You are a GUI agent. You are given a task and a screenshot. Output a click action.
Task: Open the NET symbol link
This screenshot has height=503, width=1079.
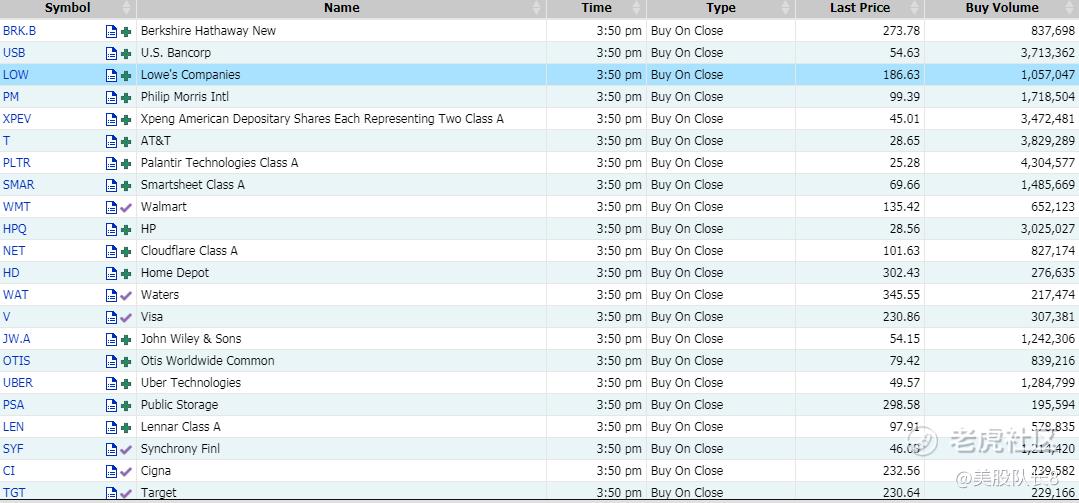[14, 250]
